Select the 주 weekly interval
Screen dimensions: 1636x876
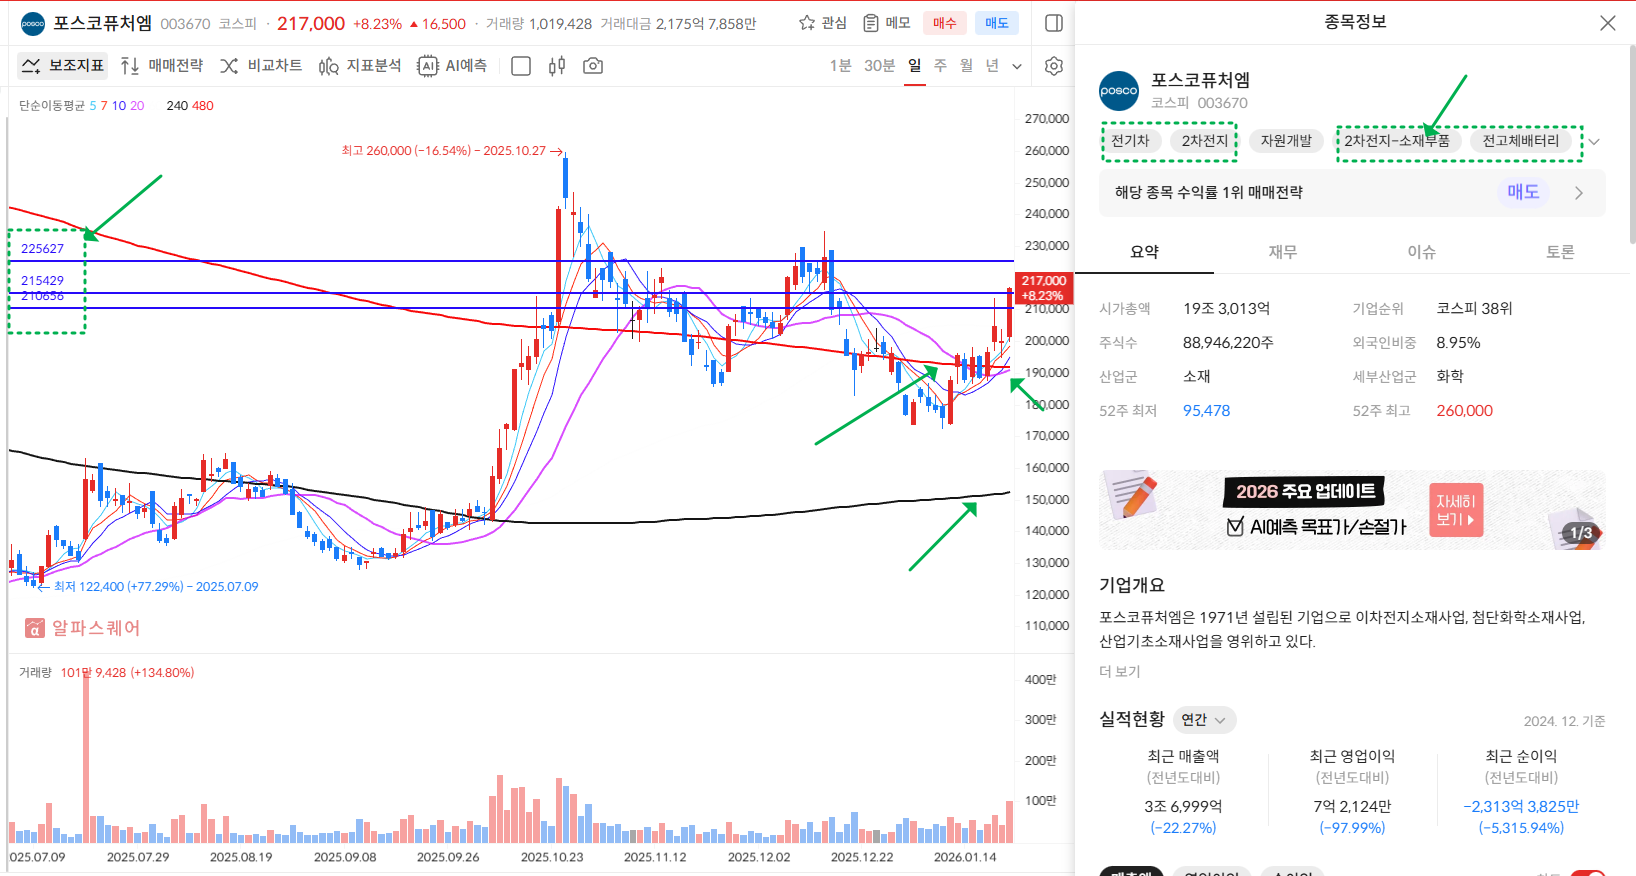click(940, 66)
